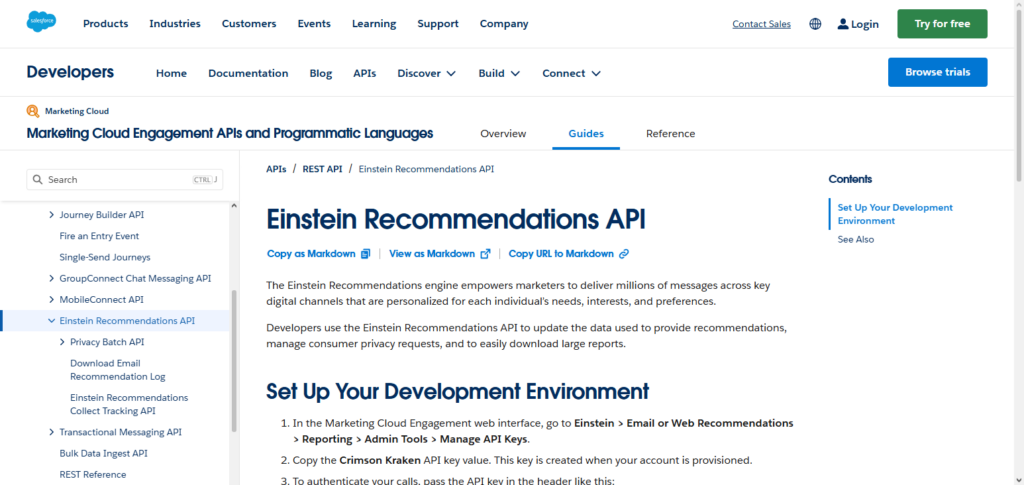Open Bulk Data Ingest API page
This screenshot has width=1024, height=485.
pyautogui.click(x=103, y=453)
